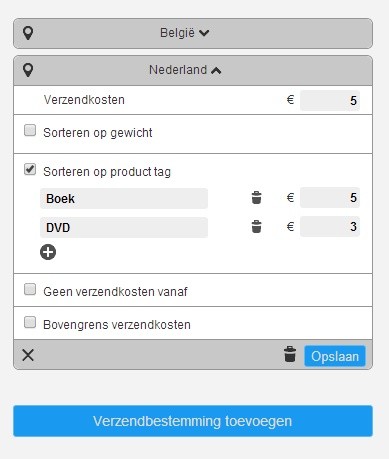
Task: Delete the Boek product tag row
Action: click(256, 198)
